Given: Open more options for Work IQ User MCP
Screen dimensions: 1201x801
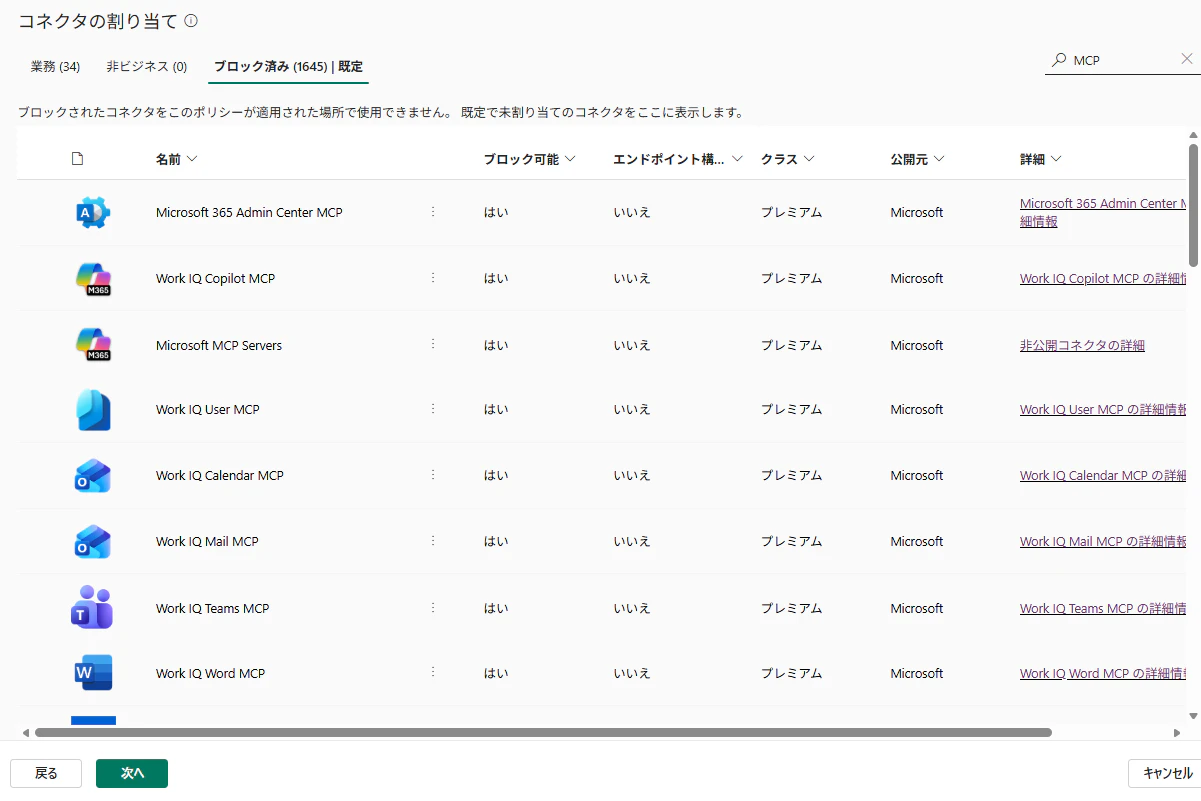Looking at the screenshot, I should coord(433,408).
